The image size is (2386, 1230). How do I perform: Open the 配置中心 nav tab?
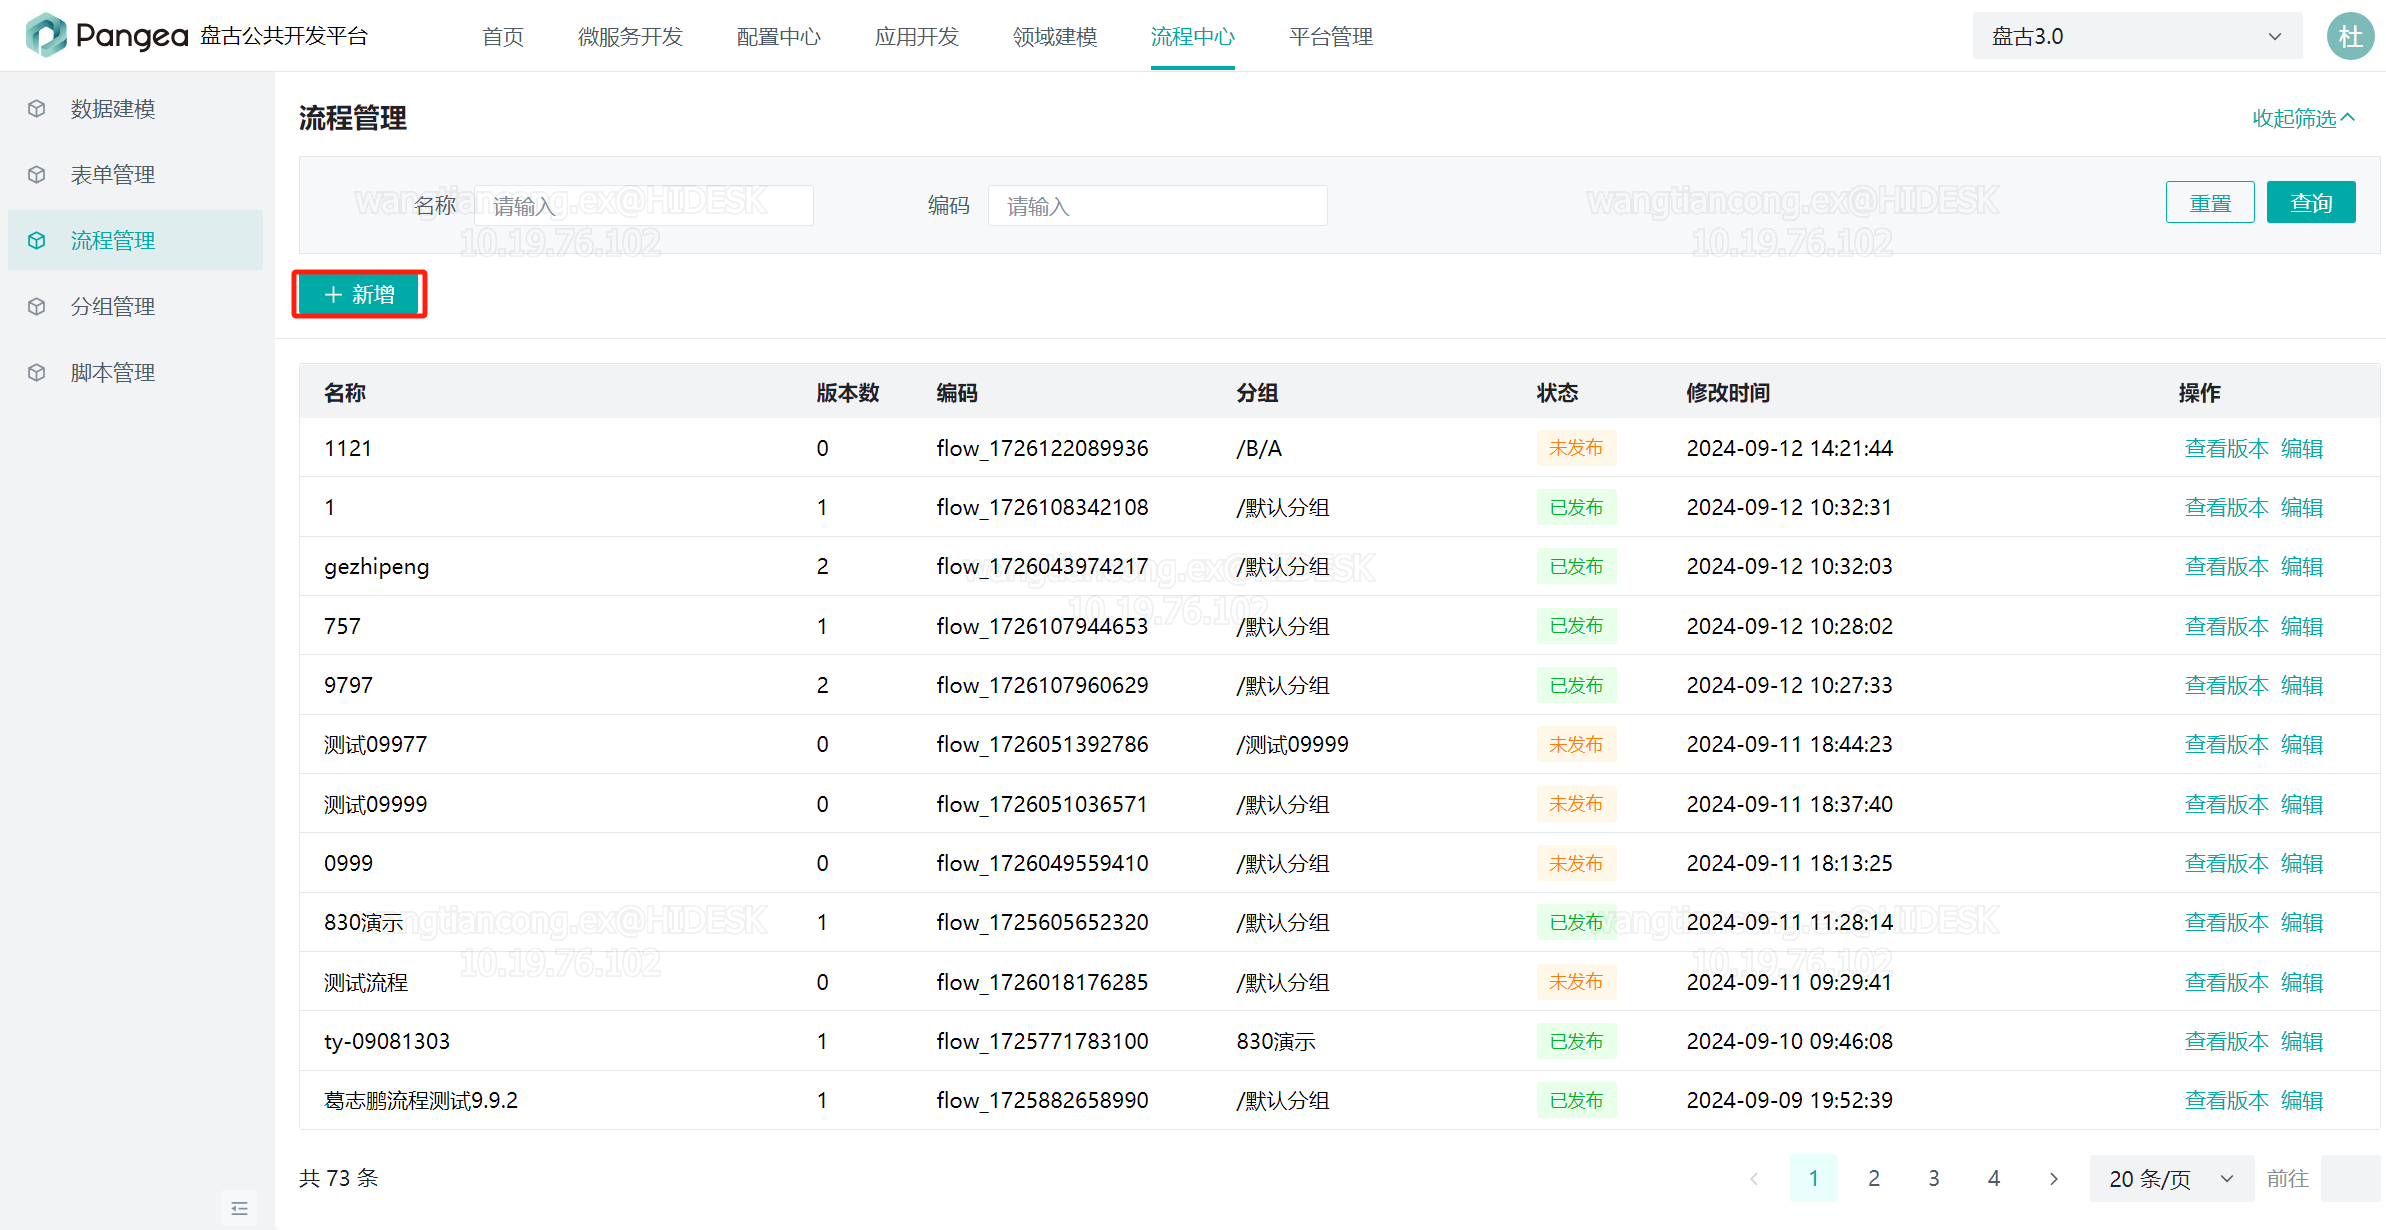pyautogui.click(x=779, y=37)
